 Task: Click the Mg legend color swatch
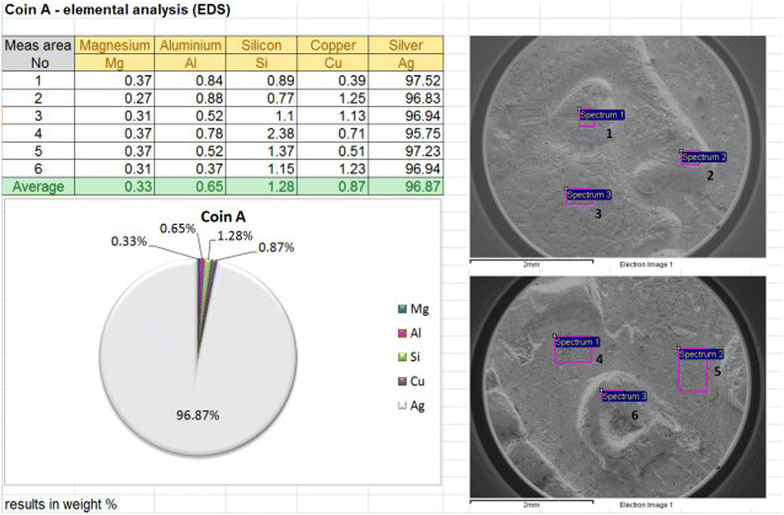coord(402,309)
